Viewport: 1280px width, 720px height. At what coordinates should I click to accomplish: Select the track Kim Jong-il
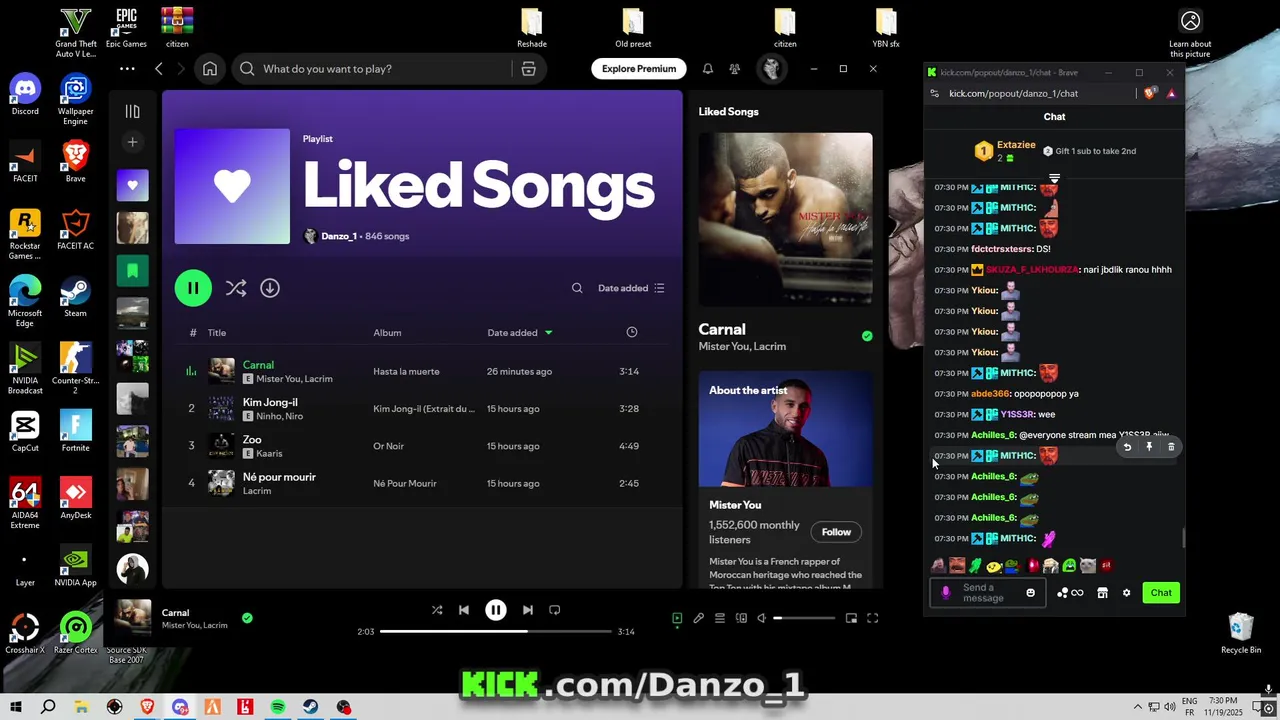[x=270, y=402]
